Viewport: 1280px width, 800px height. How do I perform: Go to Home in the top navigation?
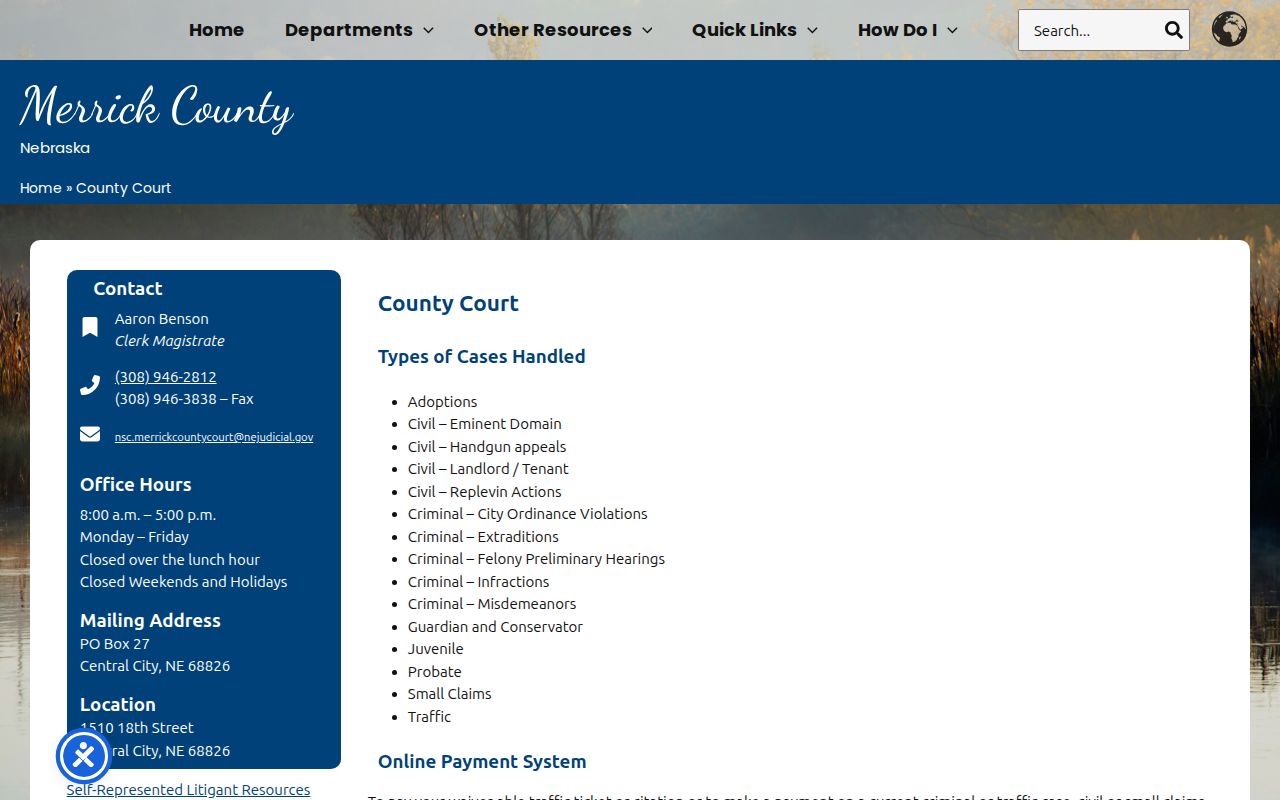[x=216, y=30]
